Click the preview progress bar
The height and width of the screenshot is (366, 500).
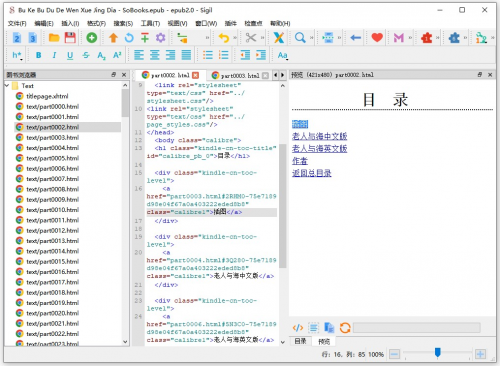coord(417,328)
